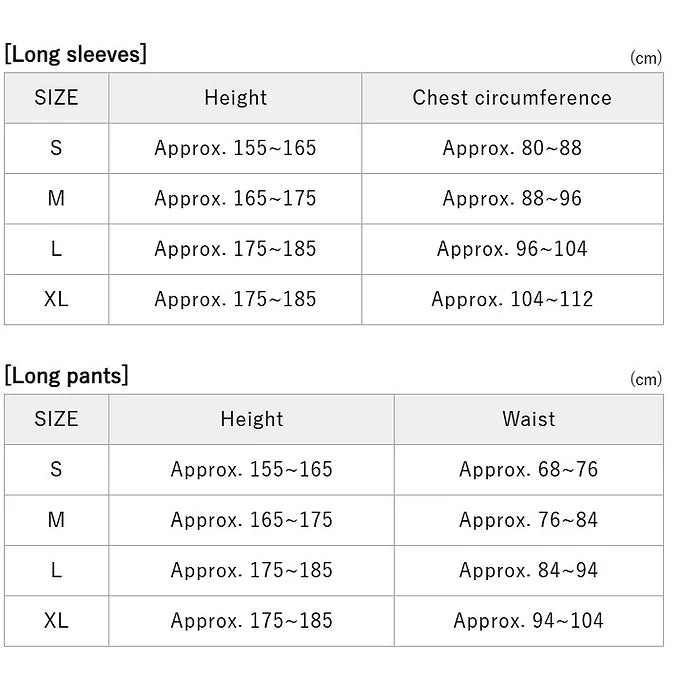Screen dimensions: 680x680
Task: Click waist value Approx. 84~94
Action: point(529,570)
